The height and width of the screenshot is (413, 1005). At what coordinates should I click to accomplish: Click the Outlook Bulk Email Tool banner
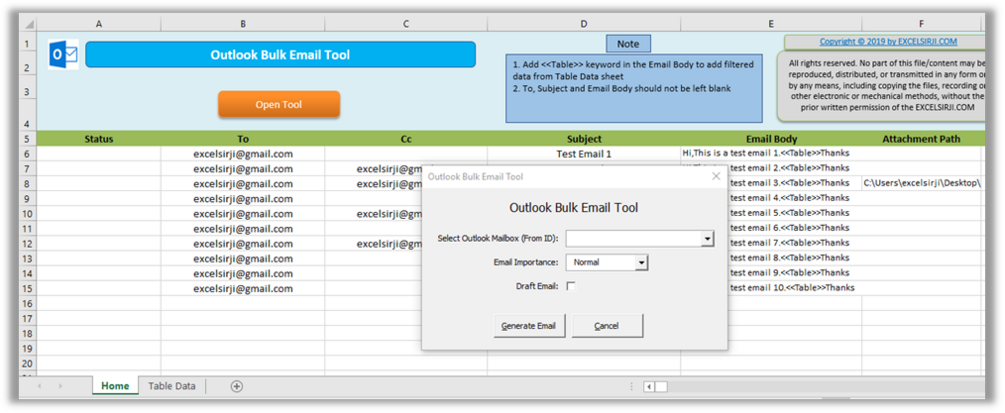(280, 55)
